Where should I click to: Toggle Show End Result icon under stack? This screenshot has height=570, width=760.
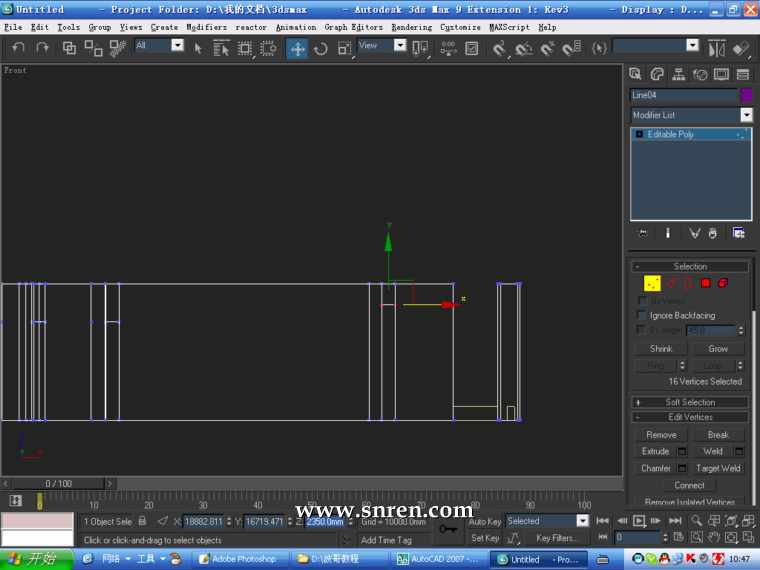(x=667, y=233)
